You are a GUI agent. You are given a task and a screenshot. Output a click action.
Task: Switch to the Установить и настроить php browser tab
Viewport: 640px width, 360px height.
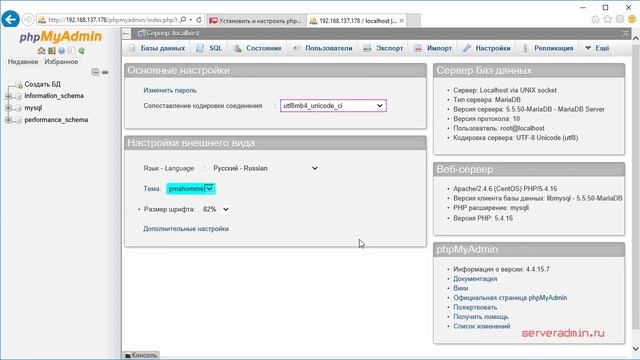coord(256,20)
